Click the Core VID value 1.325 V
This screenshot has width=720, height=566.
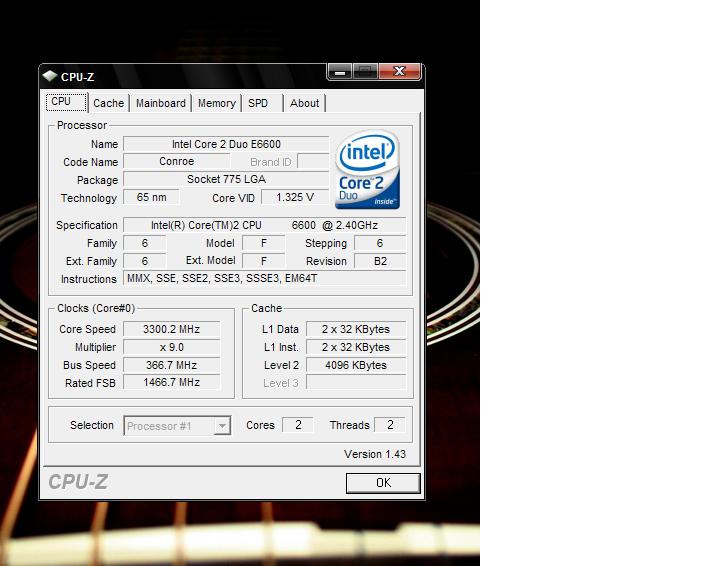(295, 197)
